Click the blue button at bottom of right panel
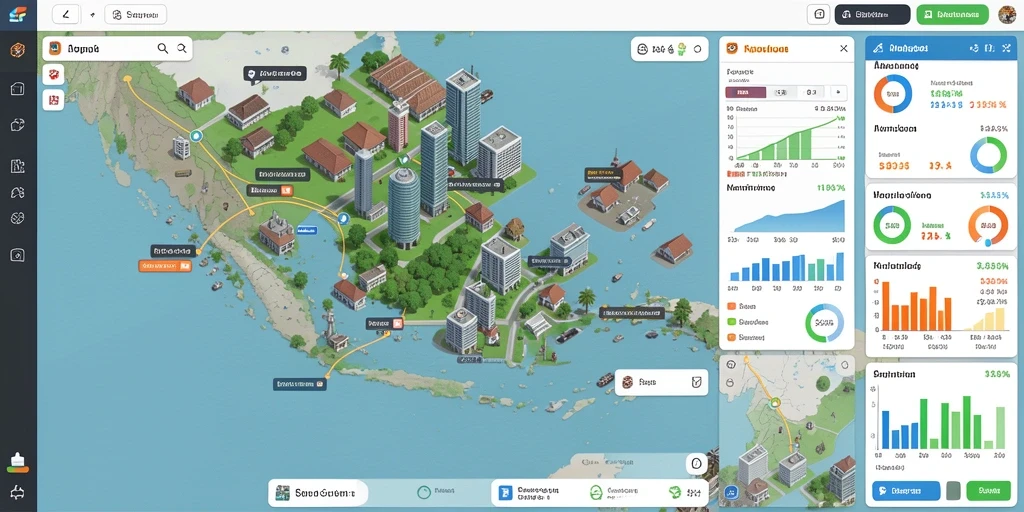 (906, 490)
